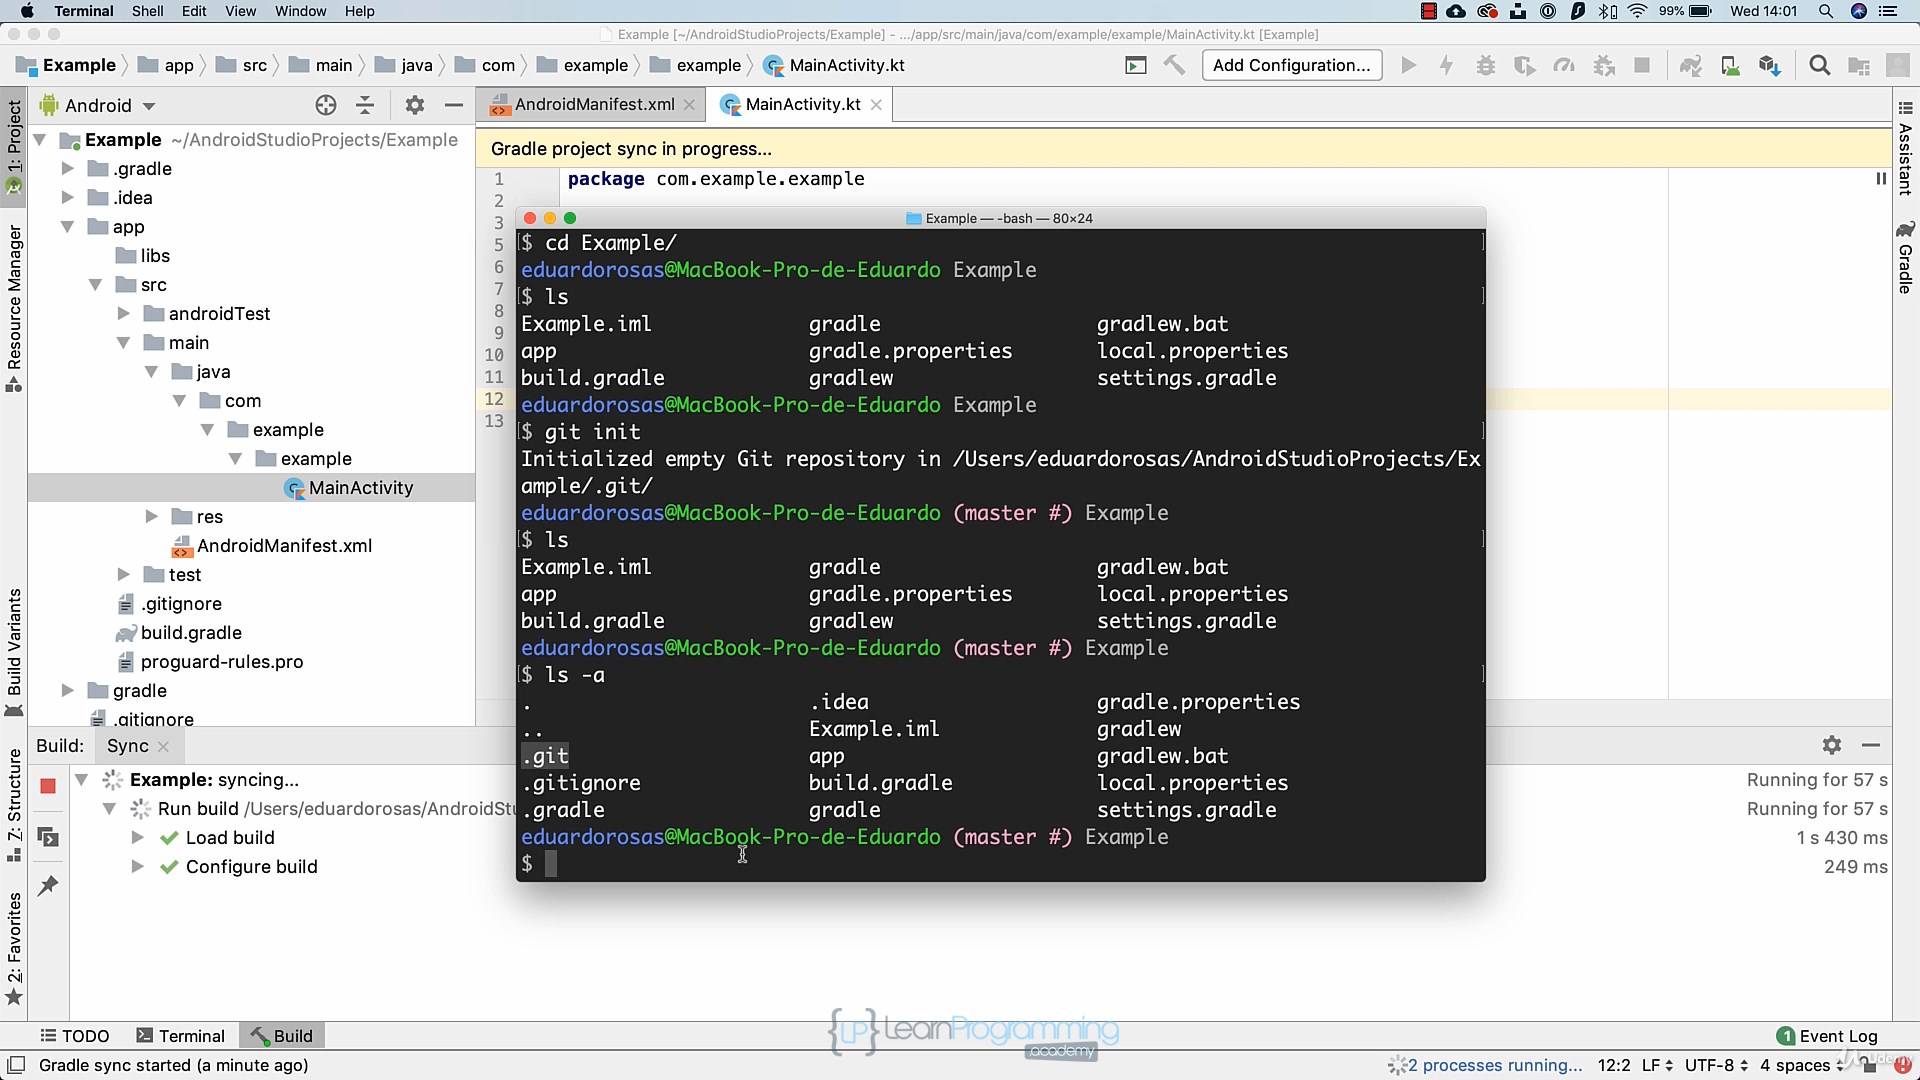1920x1080 pixels.
Task: Expand the test folder
Action: pyautogui.click(x=124, y=575)
